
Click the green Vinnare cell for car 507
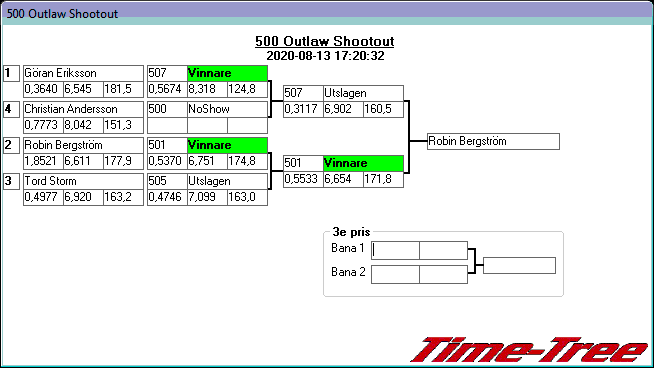[227, 73]
